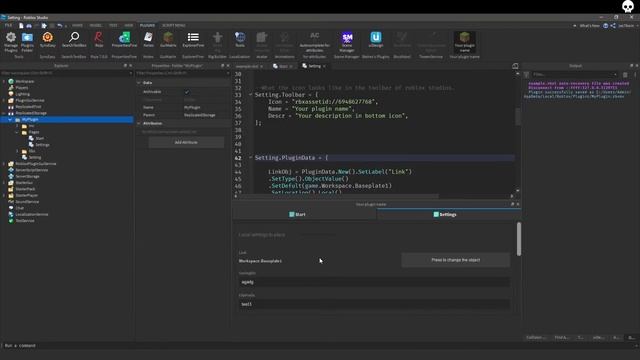This screenshot has width=640, height=360.
Task: Open the Scene Manager plugin
Action: click(347, 42)
